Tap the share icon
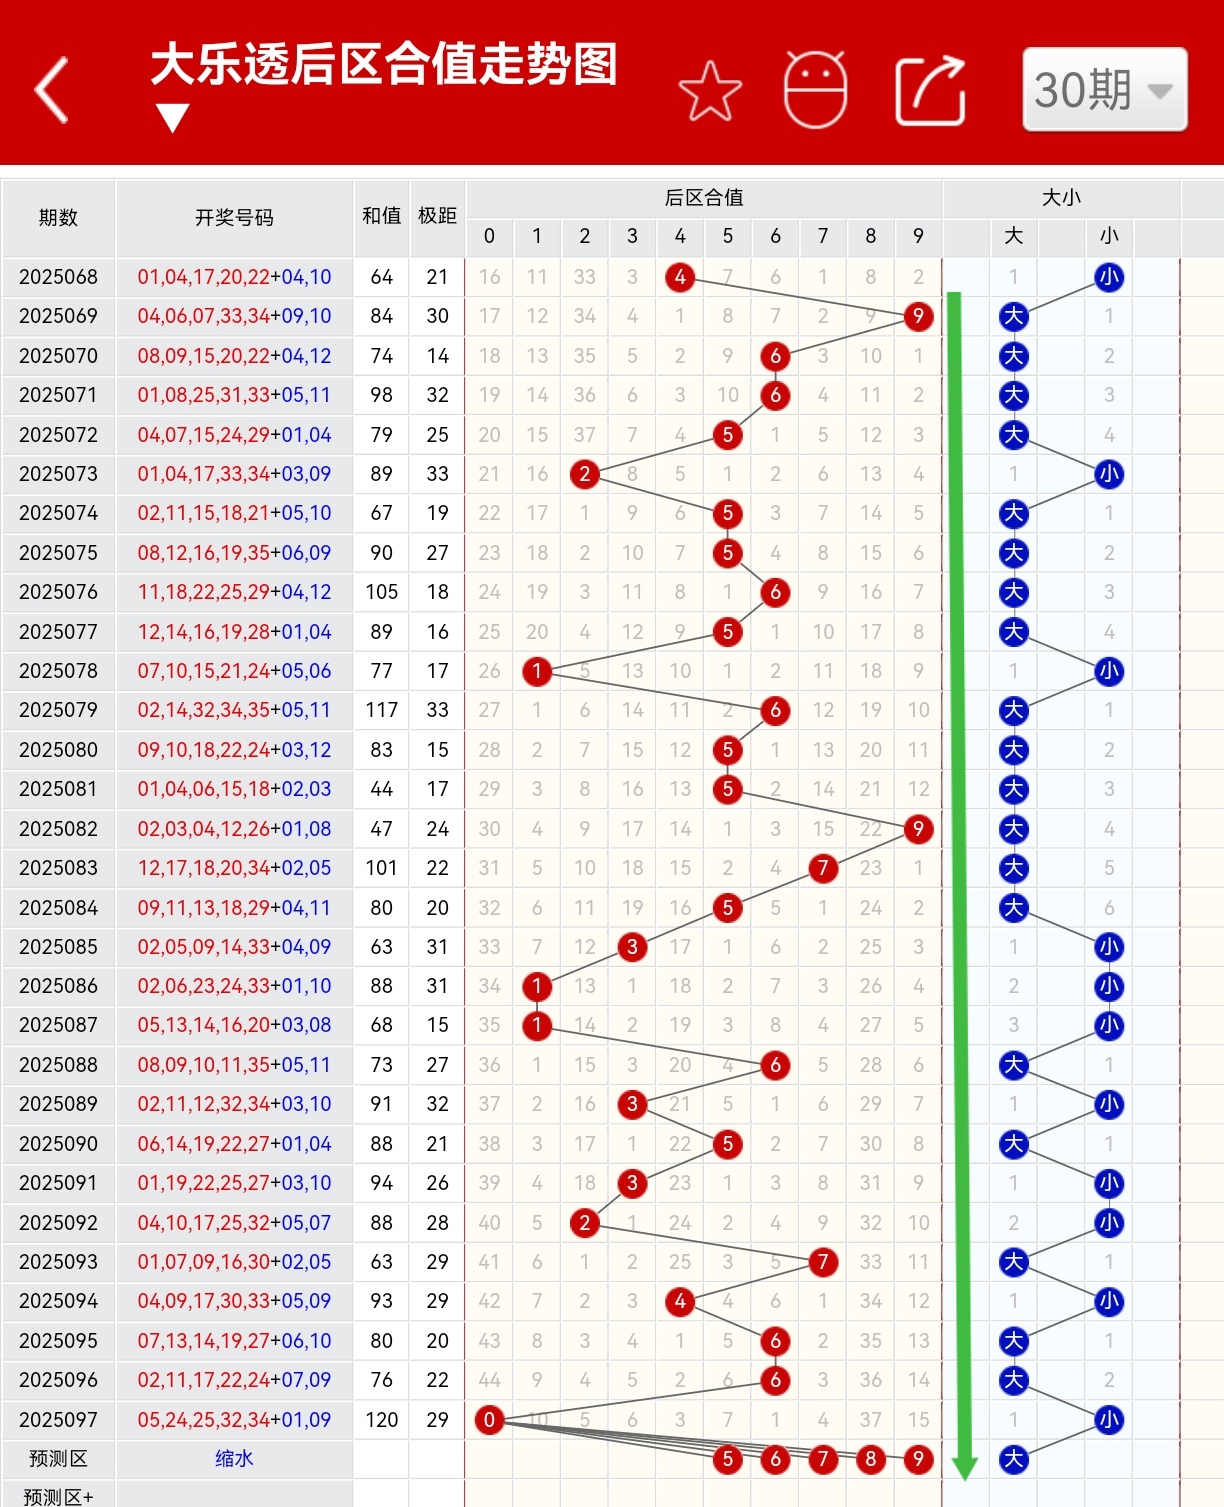Viewport: 1224px width, 1507px height. tap(930, 90)
